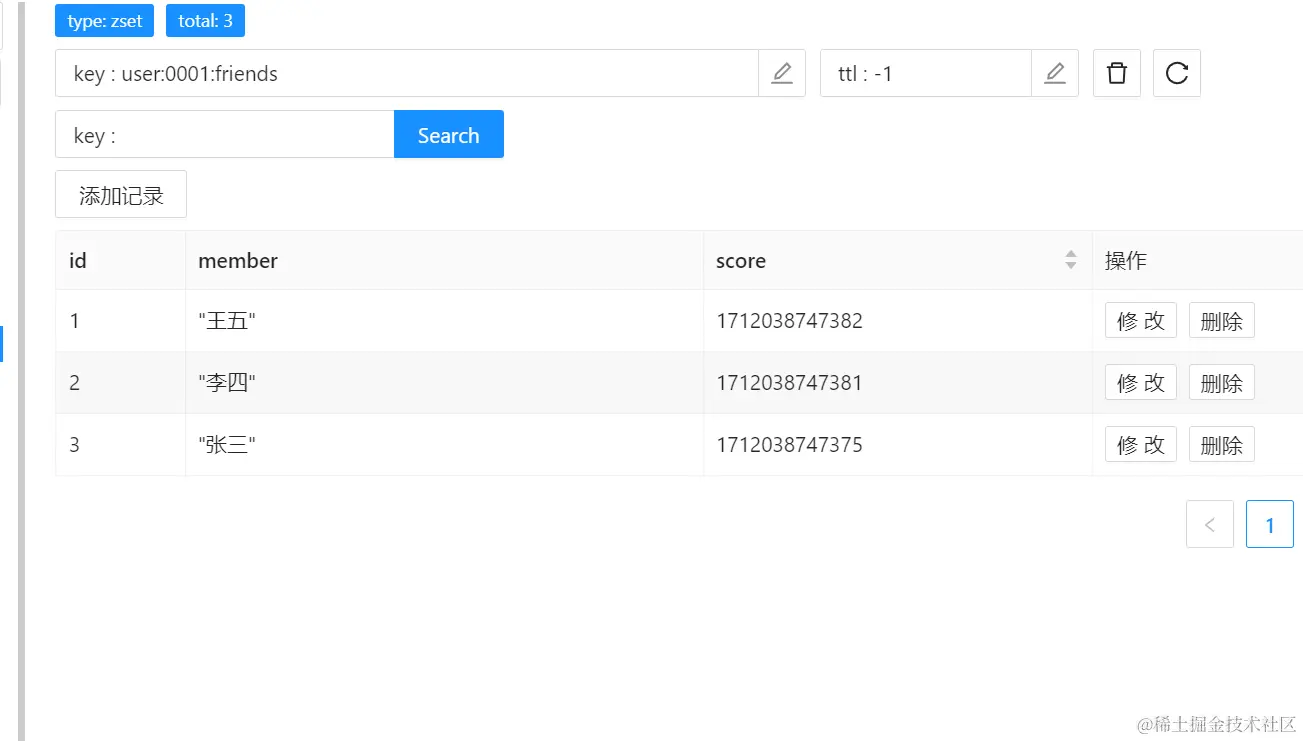Click the score value 1712038747381

(789, 383)
